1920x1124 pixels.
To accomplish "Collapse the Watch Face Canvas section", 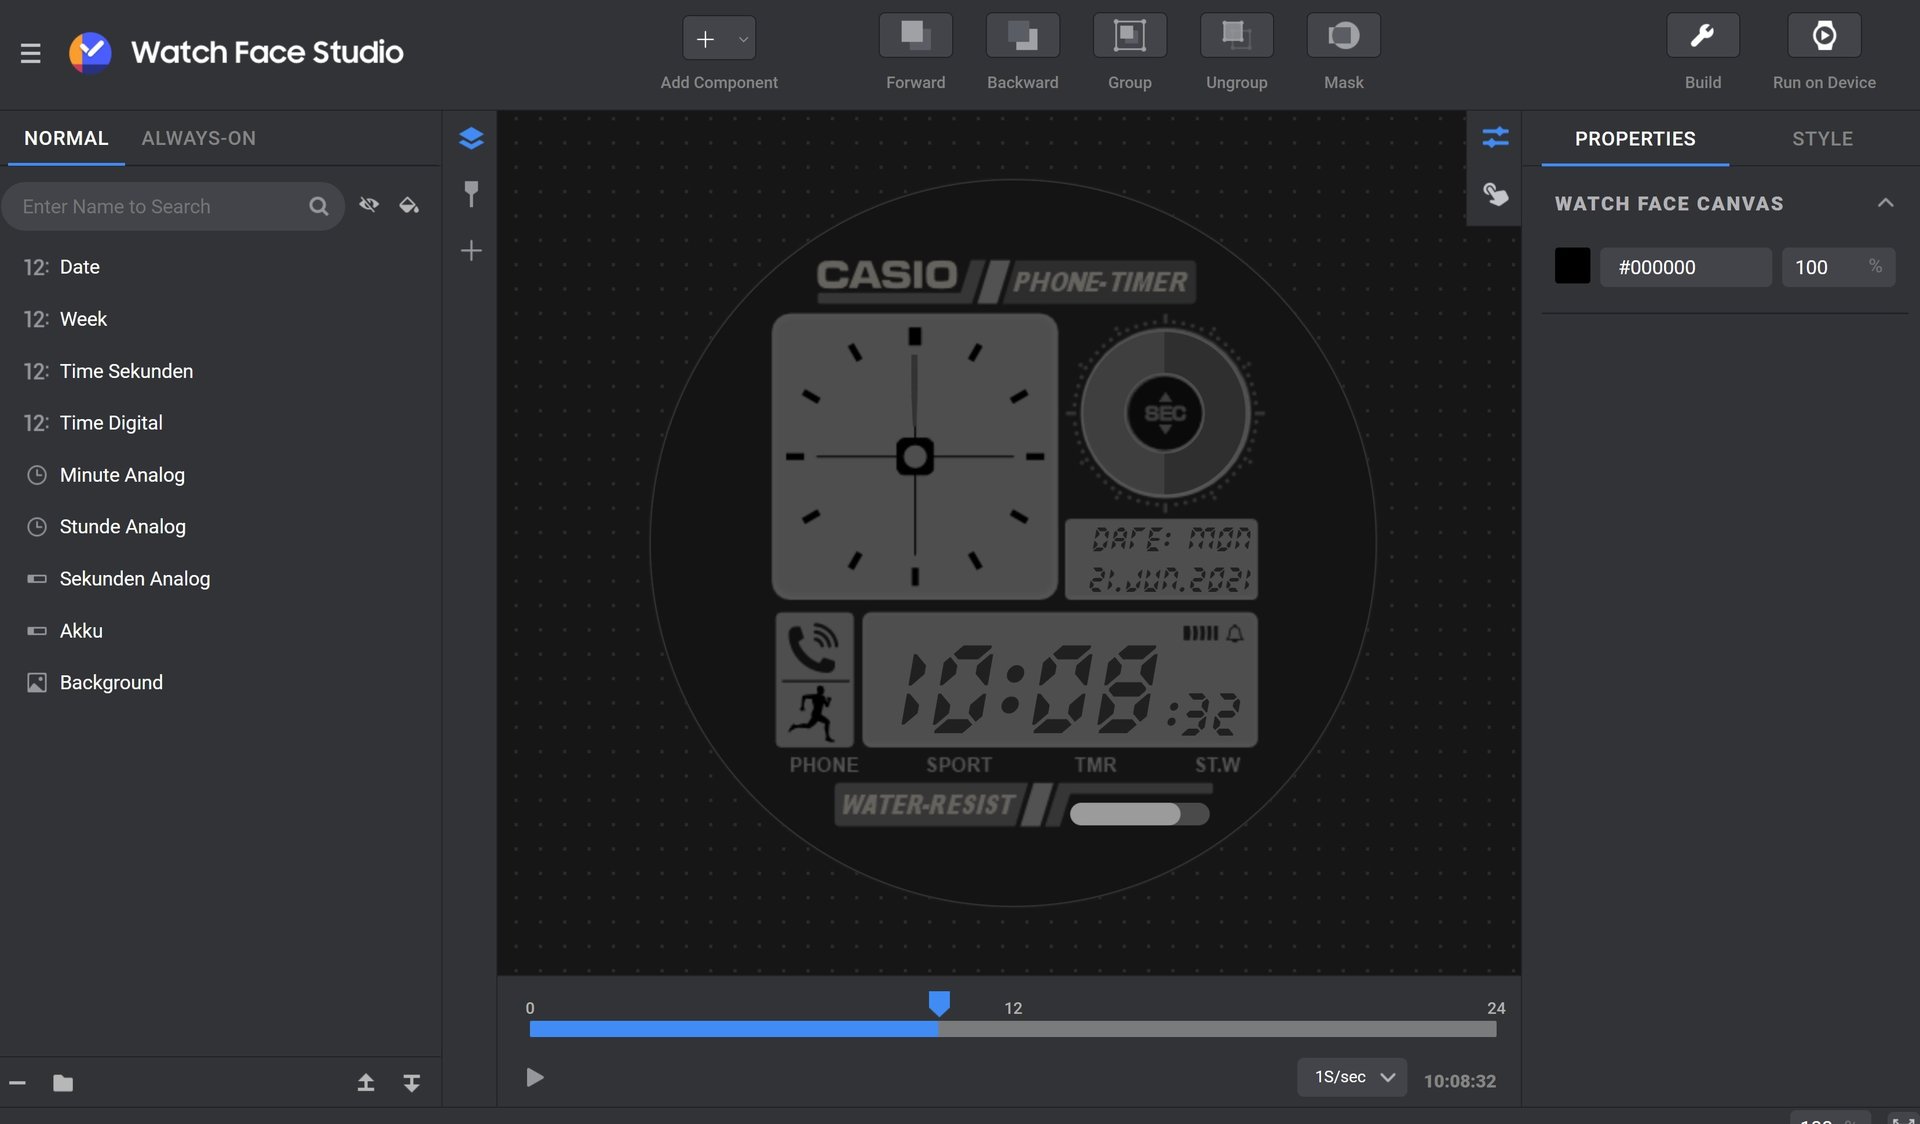I will pyautogui.click(x=1885, y=203).
